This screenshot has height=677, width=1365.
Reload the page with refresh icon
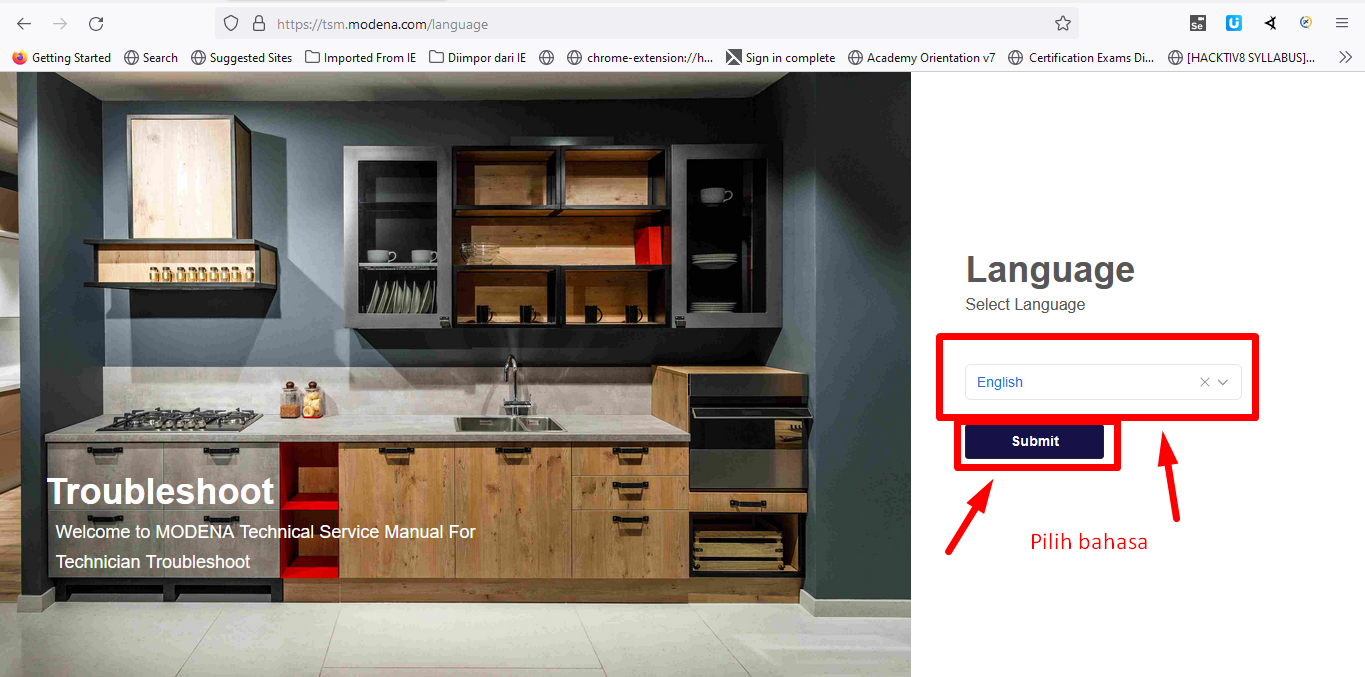[x=96, y=23]
